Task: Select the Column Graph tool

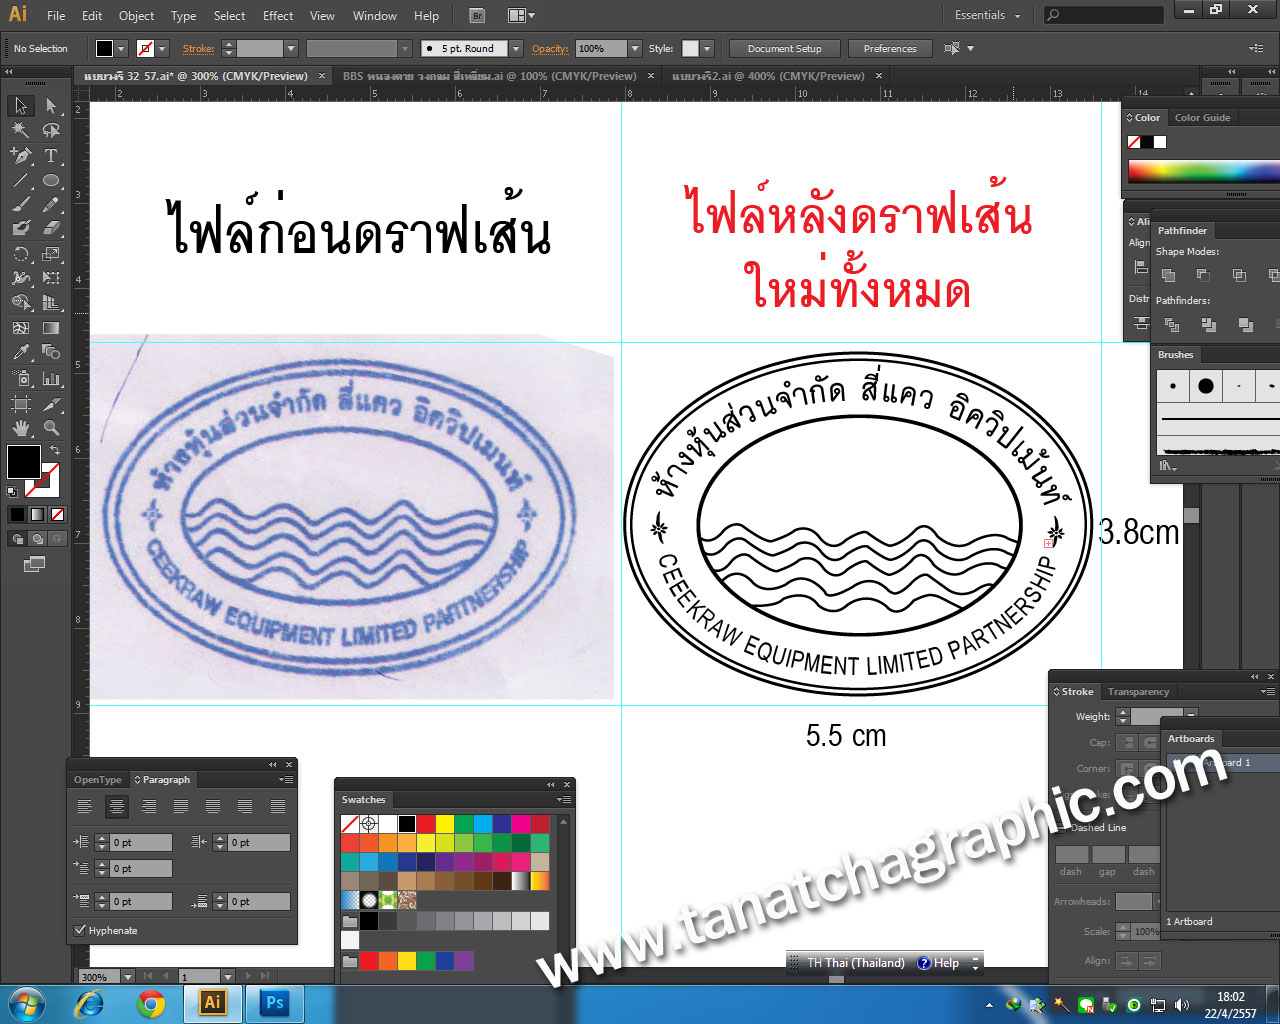Action: point(51,378)
